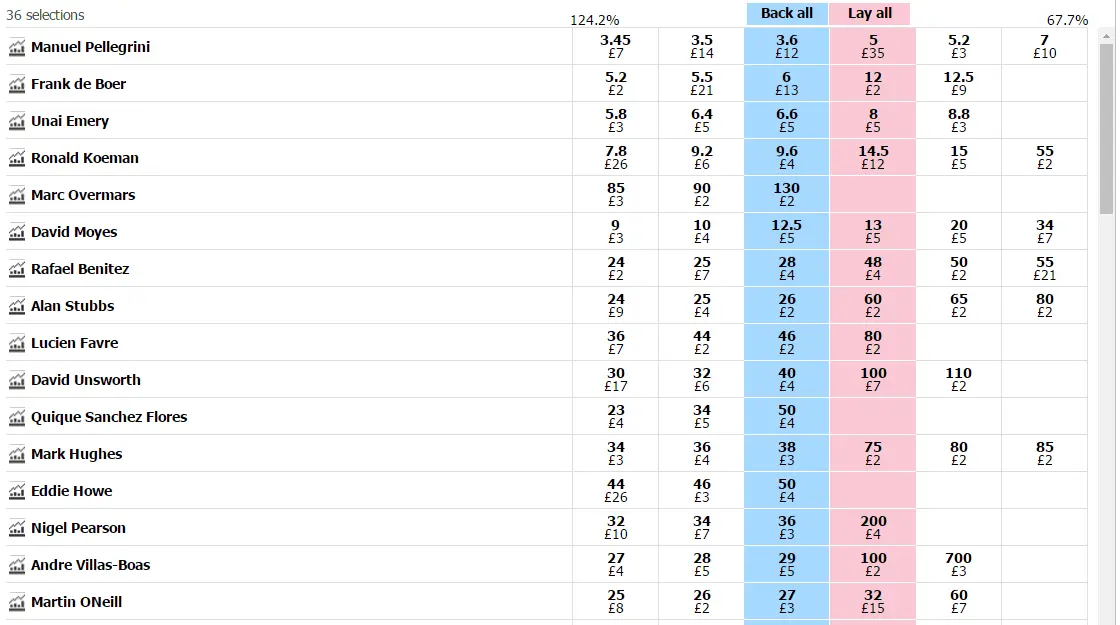Open the price graph icon for Manuel Pellegrini
This screenshot has height=625, width=1120.
(17, 47)
